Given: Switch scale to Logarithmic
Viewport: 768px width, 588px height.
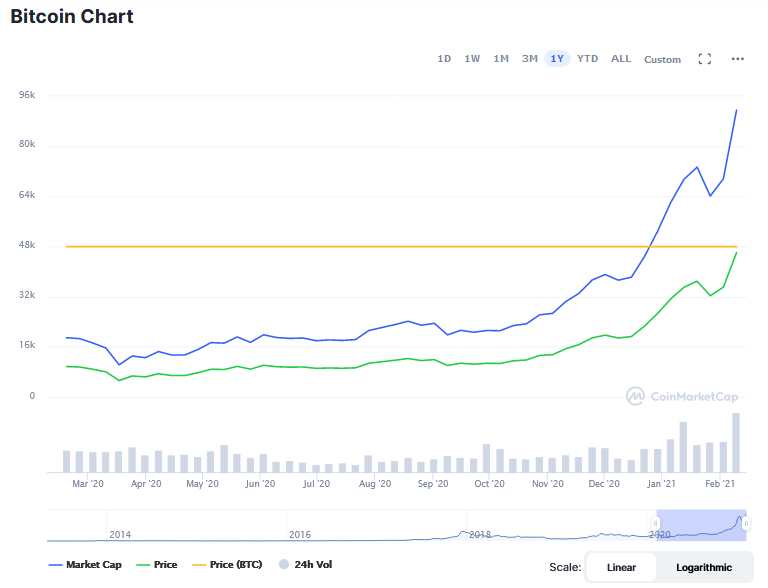Looking at the screenshot, I should [704, 567].
